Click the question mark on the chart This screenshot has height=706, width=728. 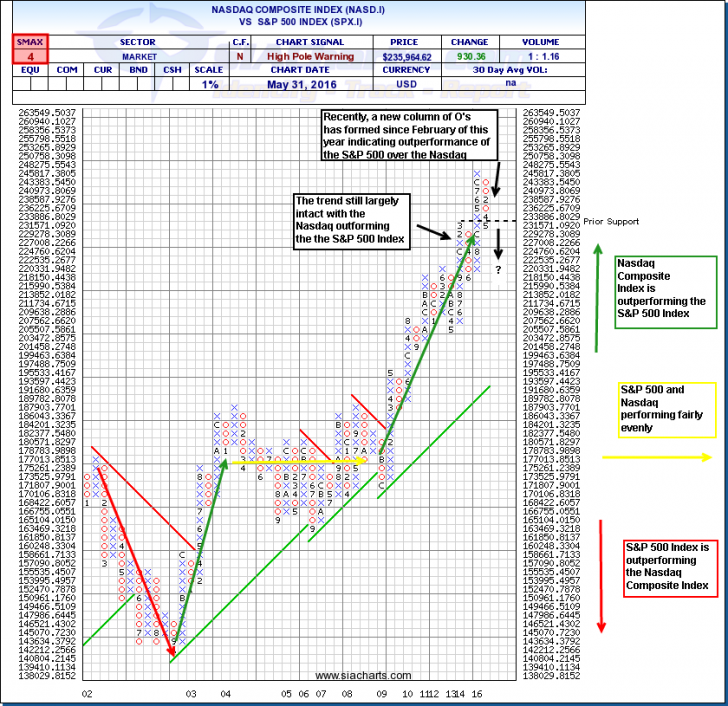(497, 268)
